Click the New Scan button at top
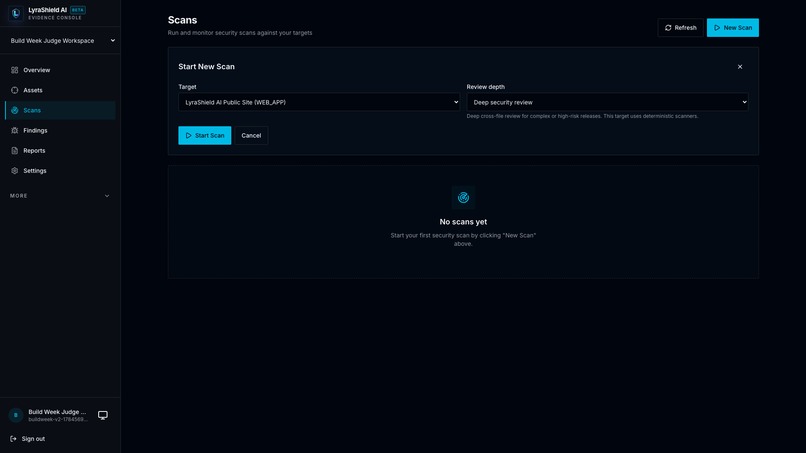The width and height of the screenshot is (806, 453). (732, 28)
